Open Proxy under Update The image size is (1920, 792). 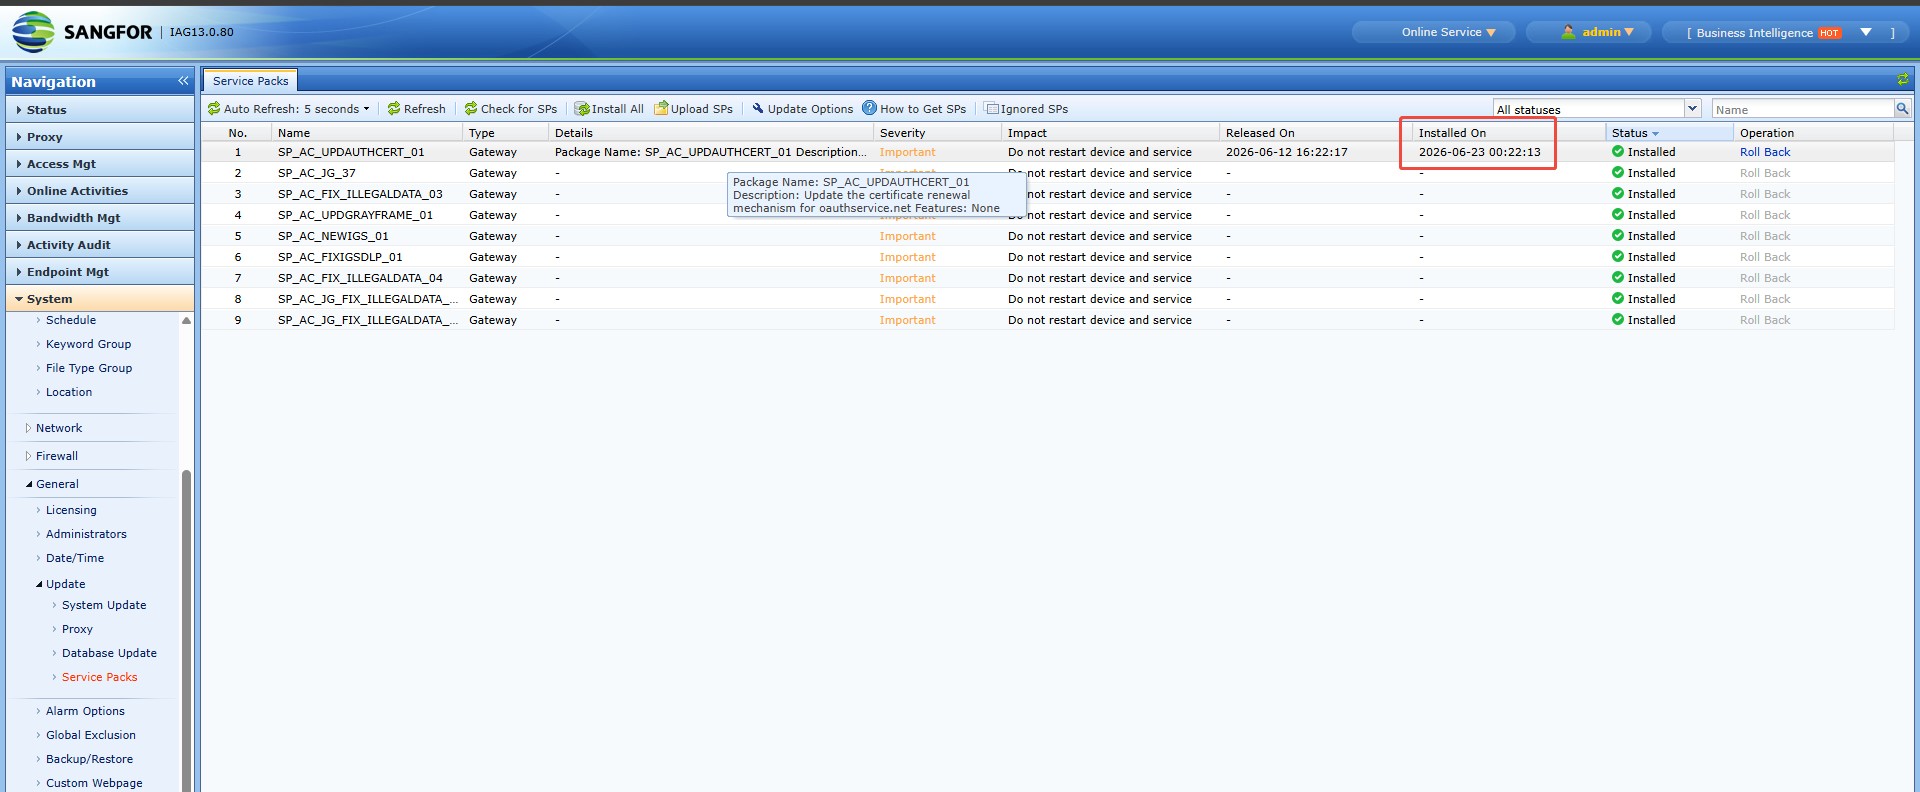77,629
